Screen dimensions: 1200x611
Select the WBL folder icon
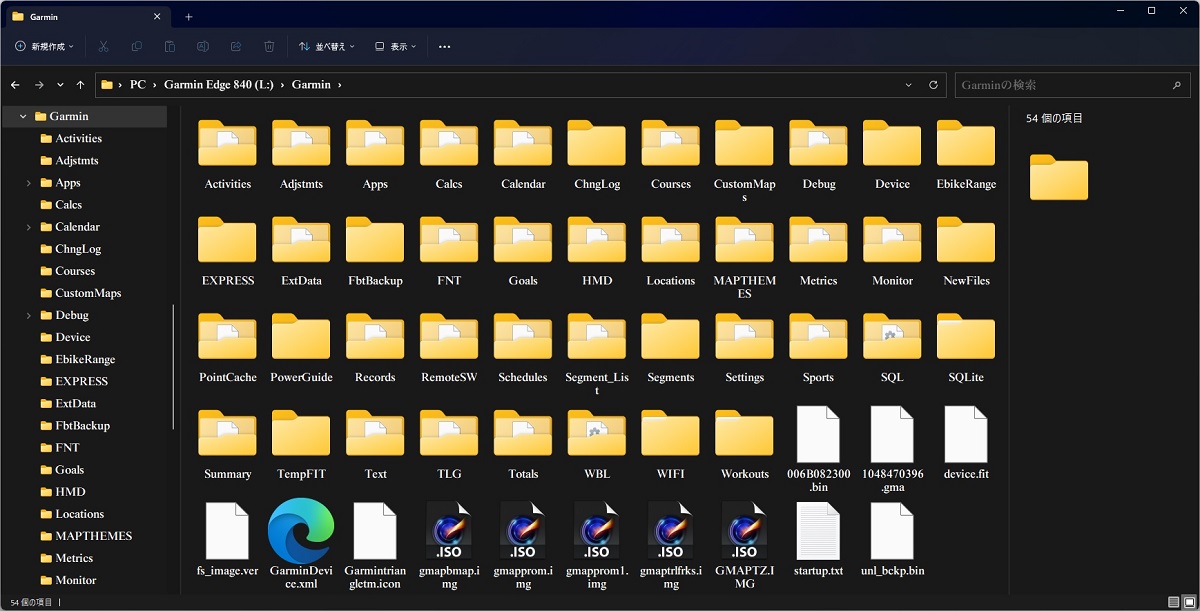click(x=596, y=434)
